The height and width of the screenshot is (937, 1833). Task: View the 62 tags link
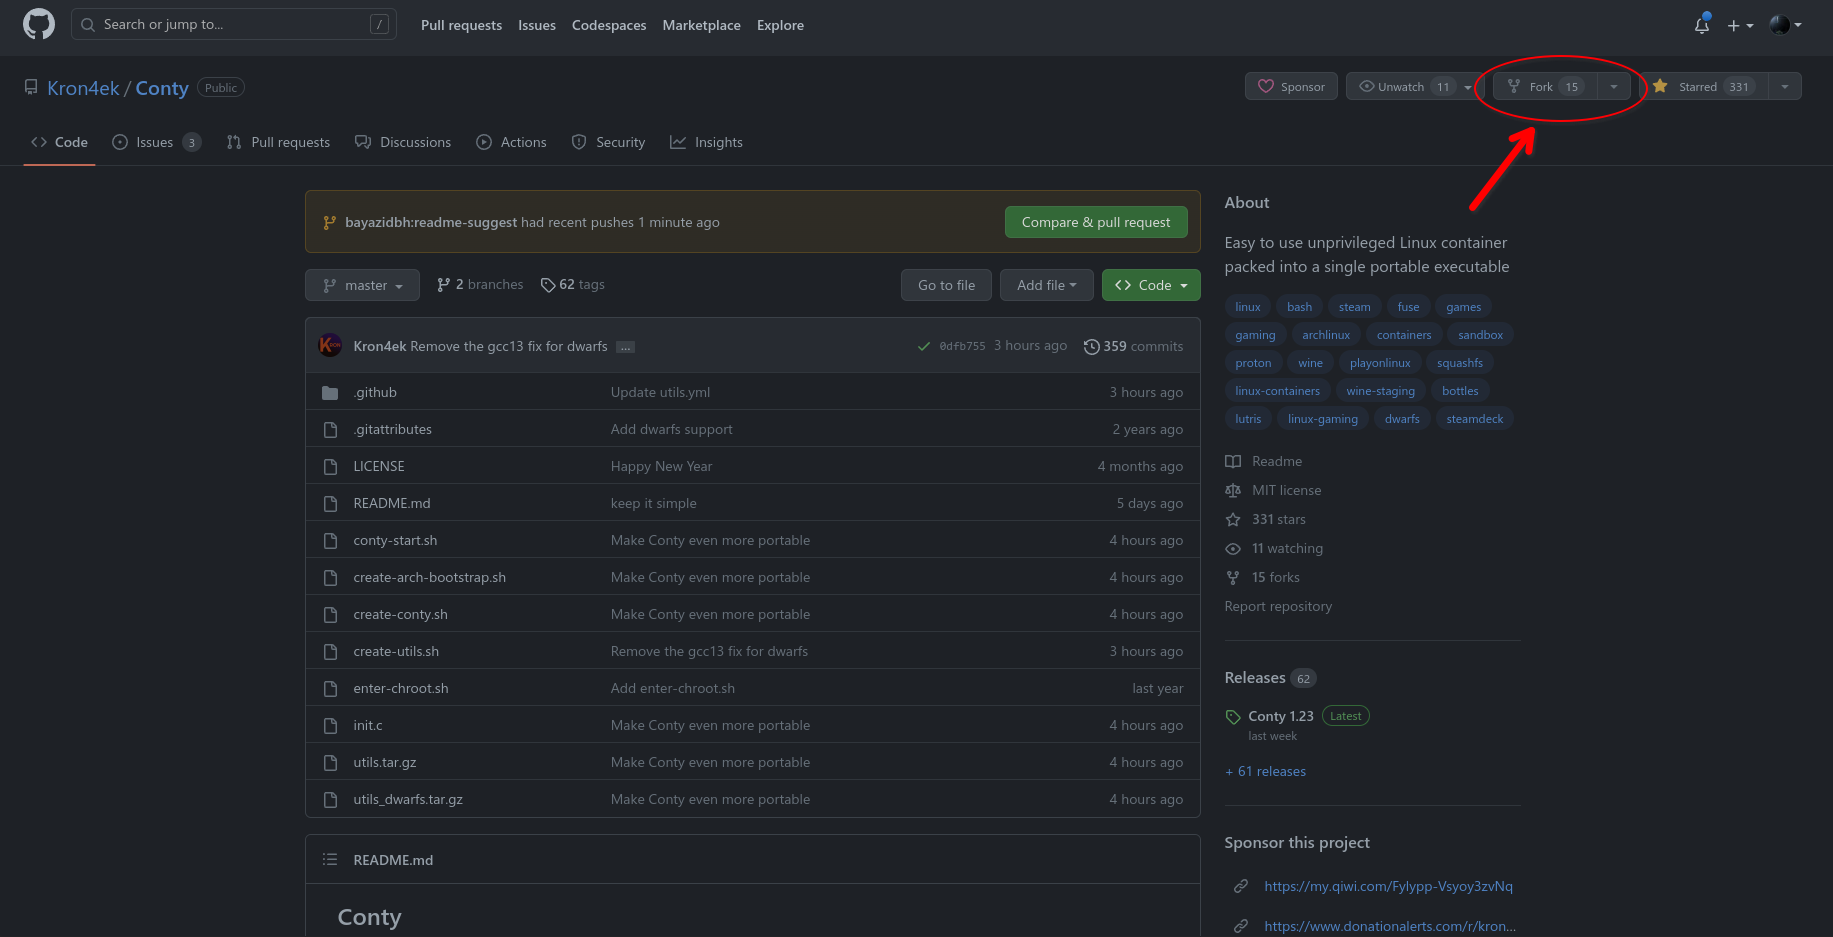point(572,285)
